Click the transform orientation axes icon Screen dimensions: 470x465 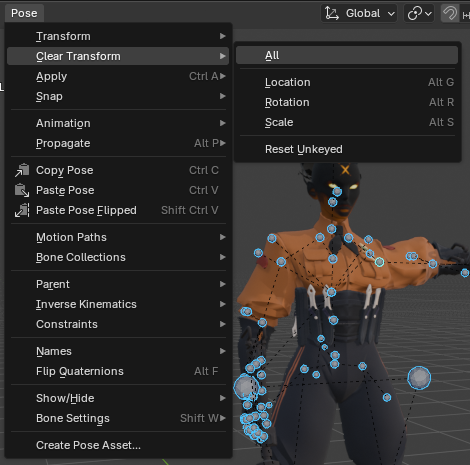coord(332,13)
